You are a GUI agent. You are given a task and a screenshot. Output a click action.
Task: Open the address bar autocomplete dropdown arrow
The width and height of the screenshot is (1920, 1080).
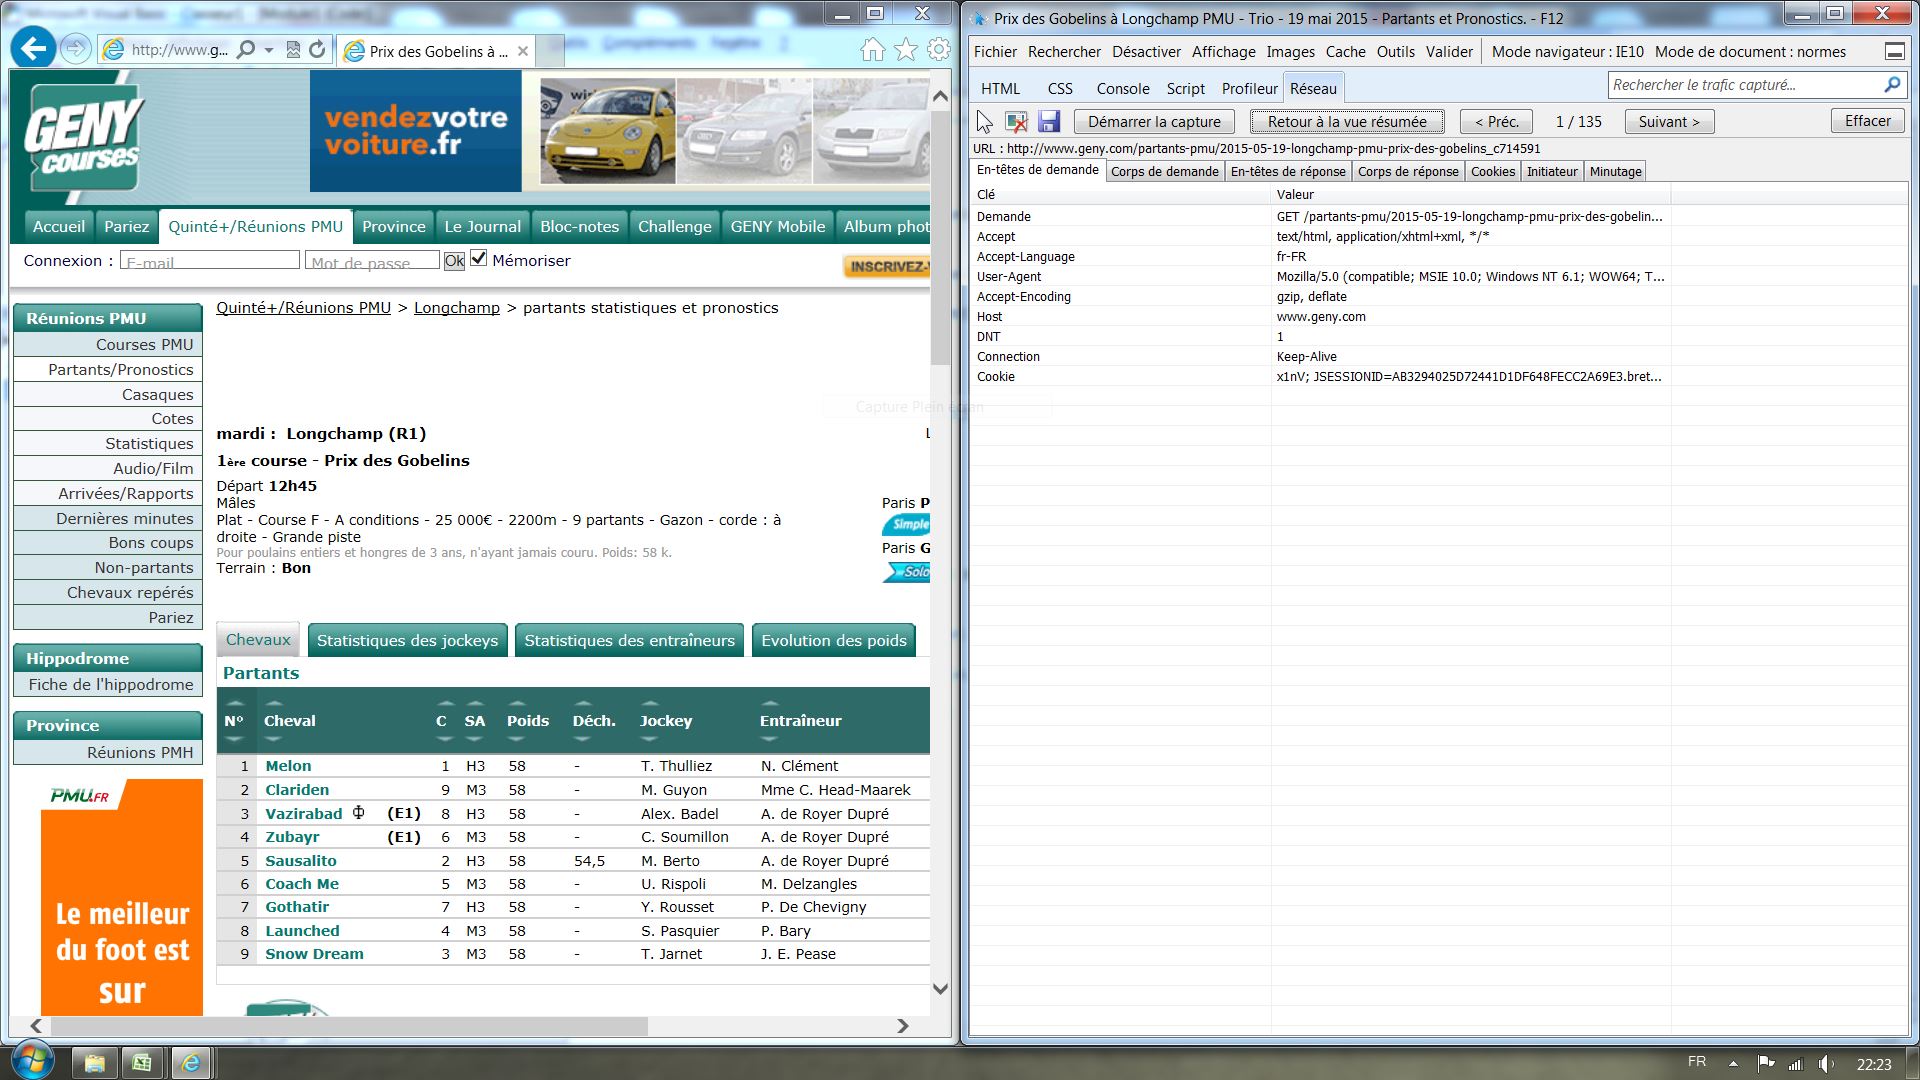pos(268,50)
